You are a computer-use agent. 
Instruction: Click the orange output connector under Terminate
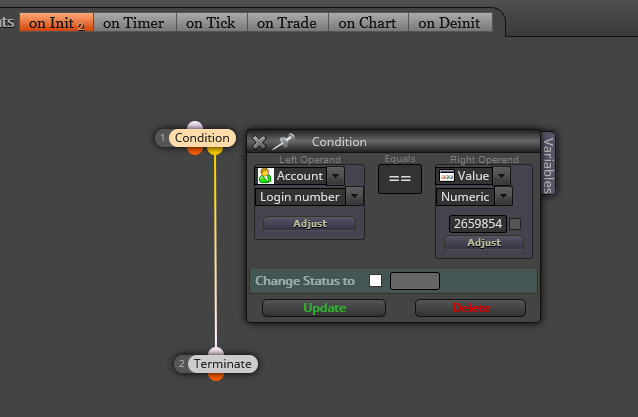click(x=216, y=377)
